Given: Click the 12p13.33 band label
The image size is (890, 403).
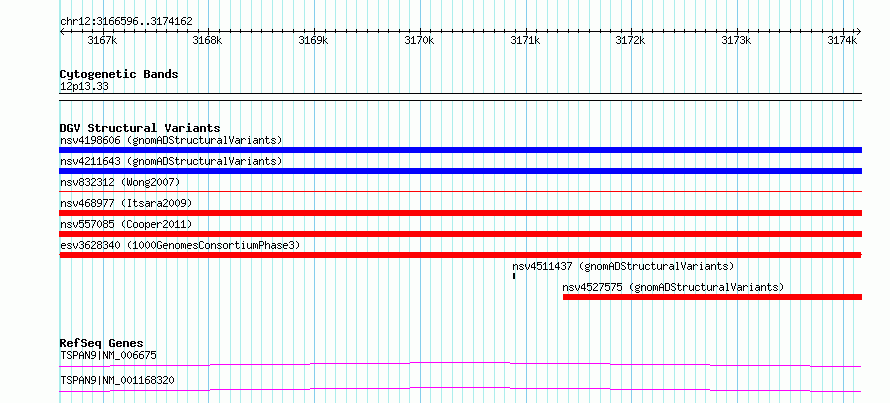Looking at the screenshot, I should pos(84,87).
